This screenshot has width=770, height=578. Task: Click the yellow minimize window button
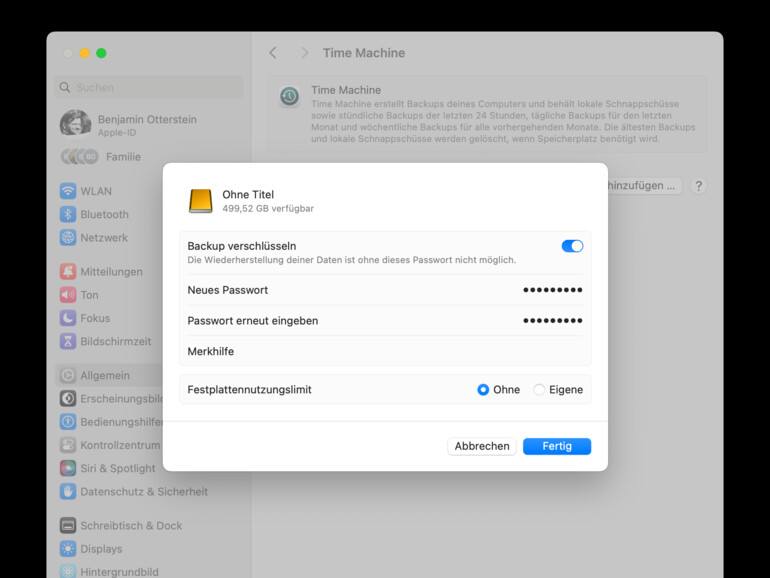tap(84, 53)
